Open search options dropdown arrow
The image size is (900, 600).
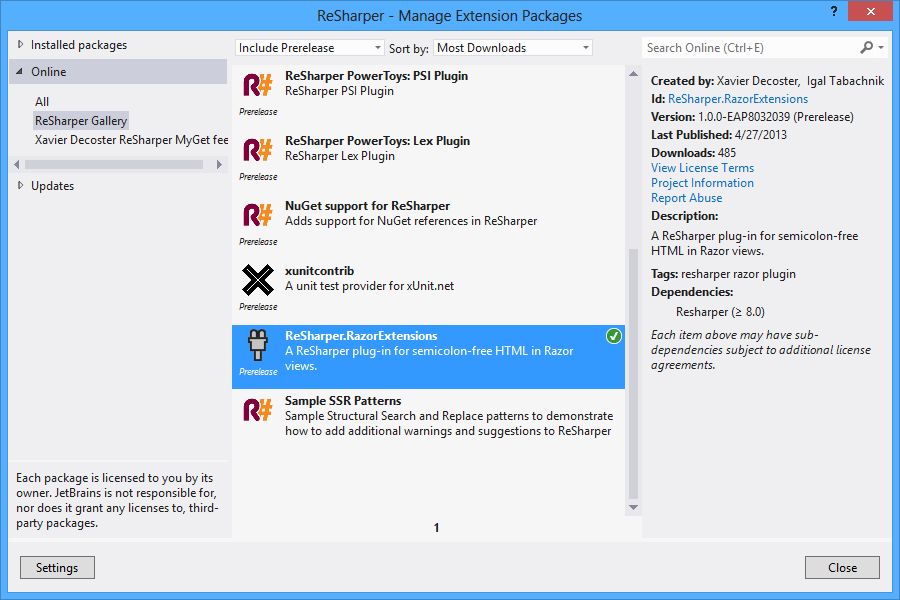881,48
